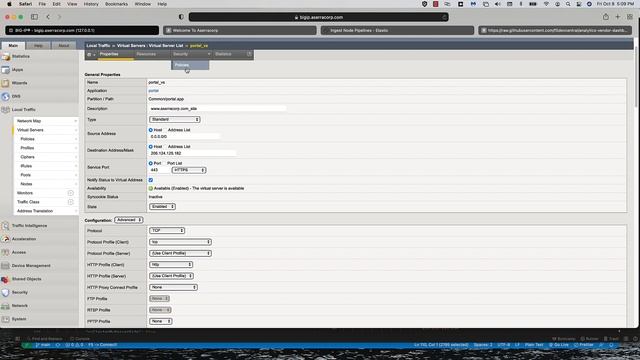Open the Local Traffic sidebar icon
Image resolution: width=640 pixels, height=360 pixels.
(6, 110)
